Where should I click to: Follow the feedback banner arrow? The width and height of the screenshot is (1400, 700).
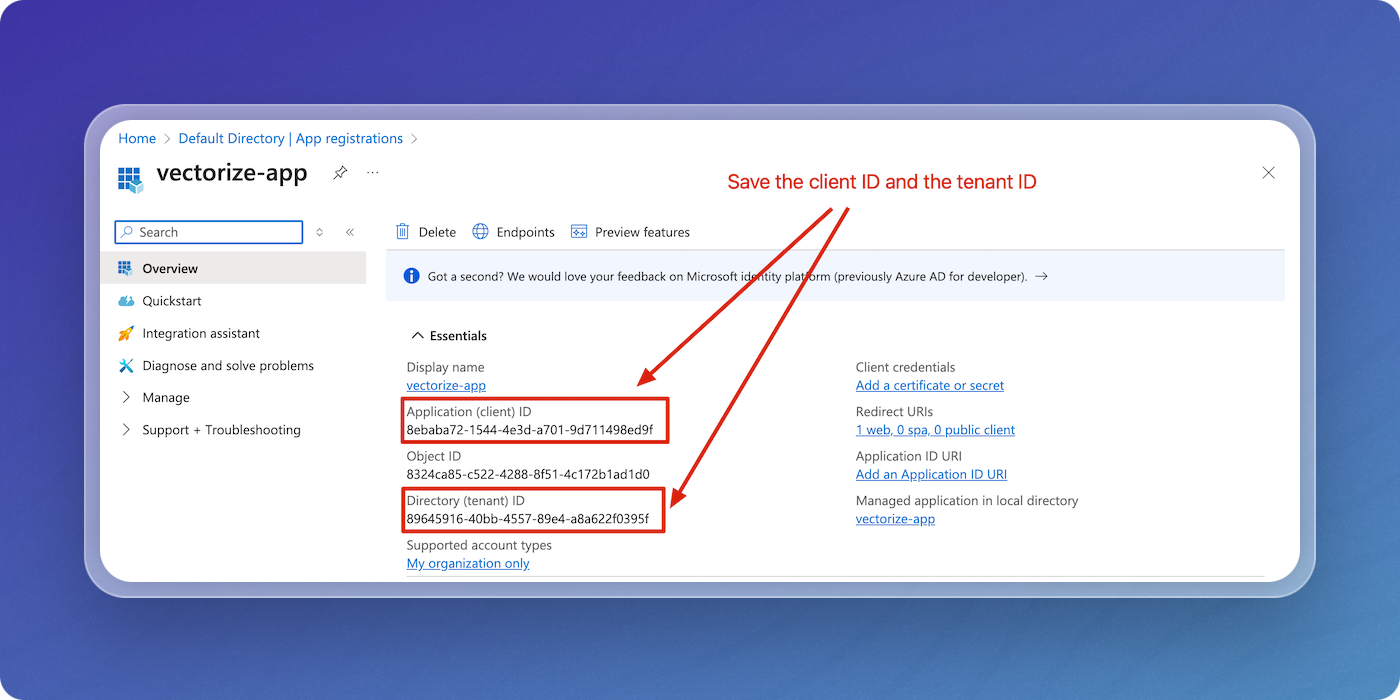click(x=1041, y=276)
